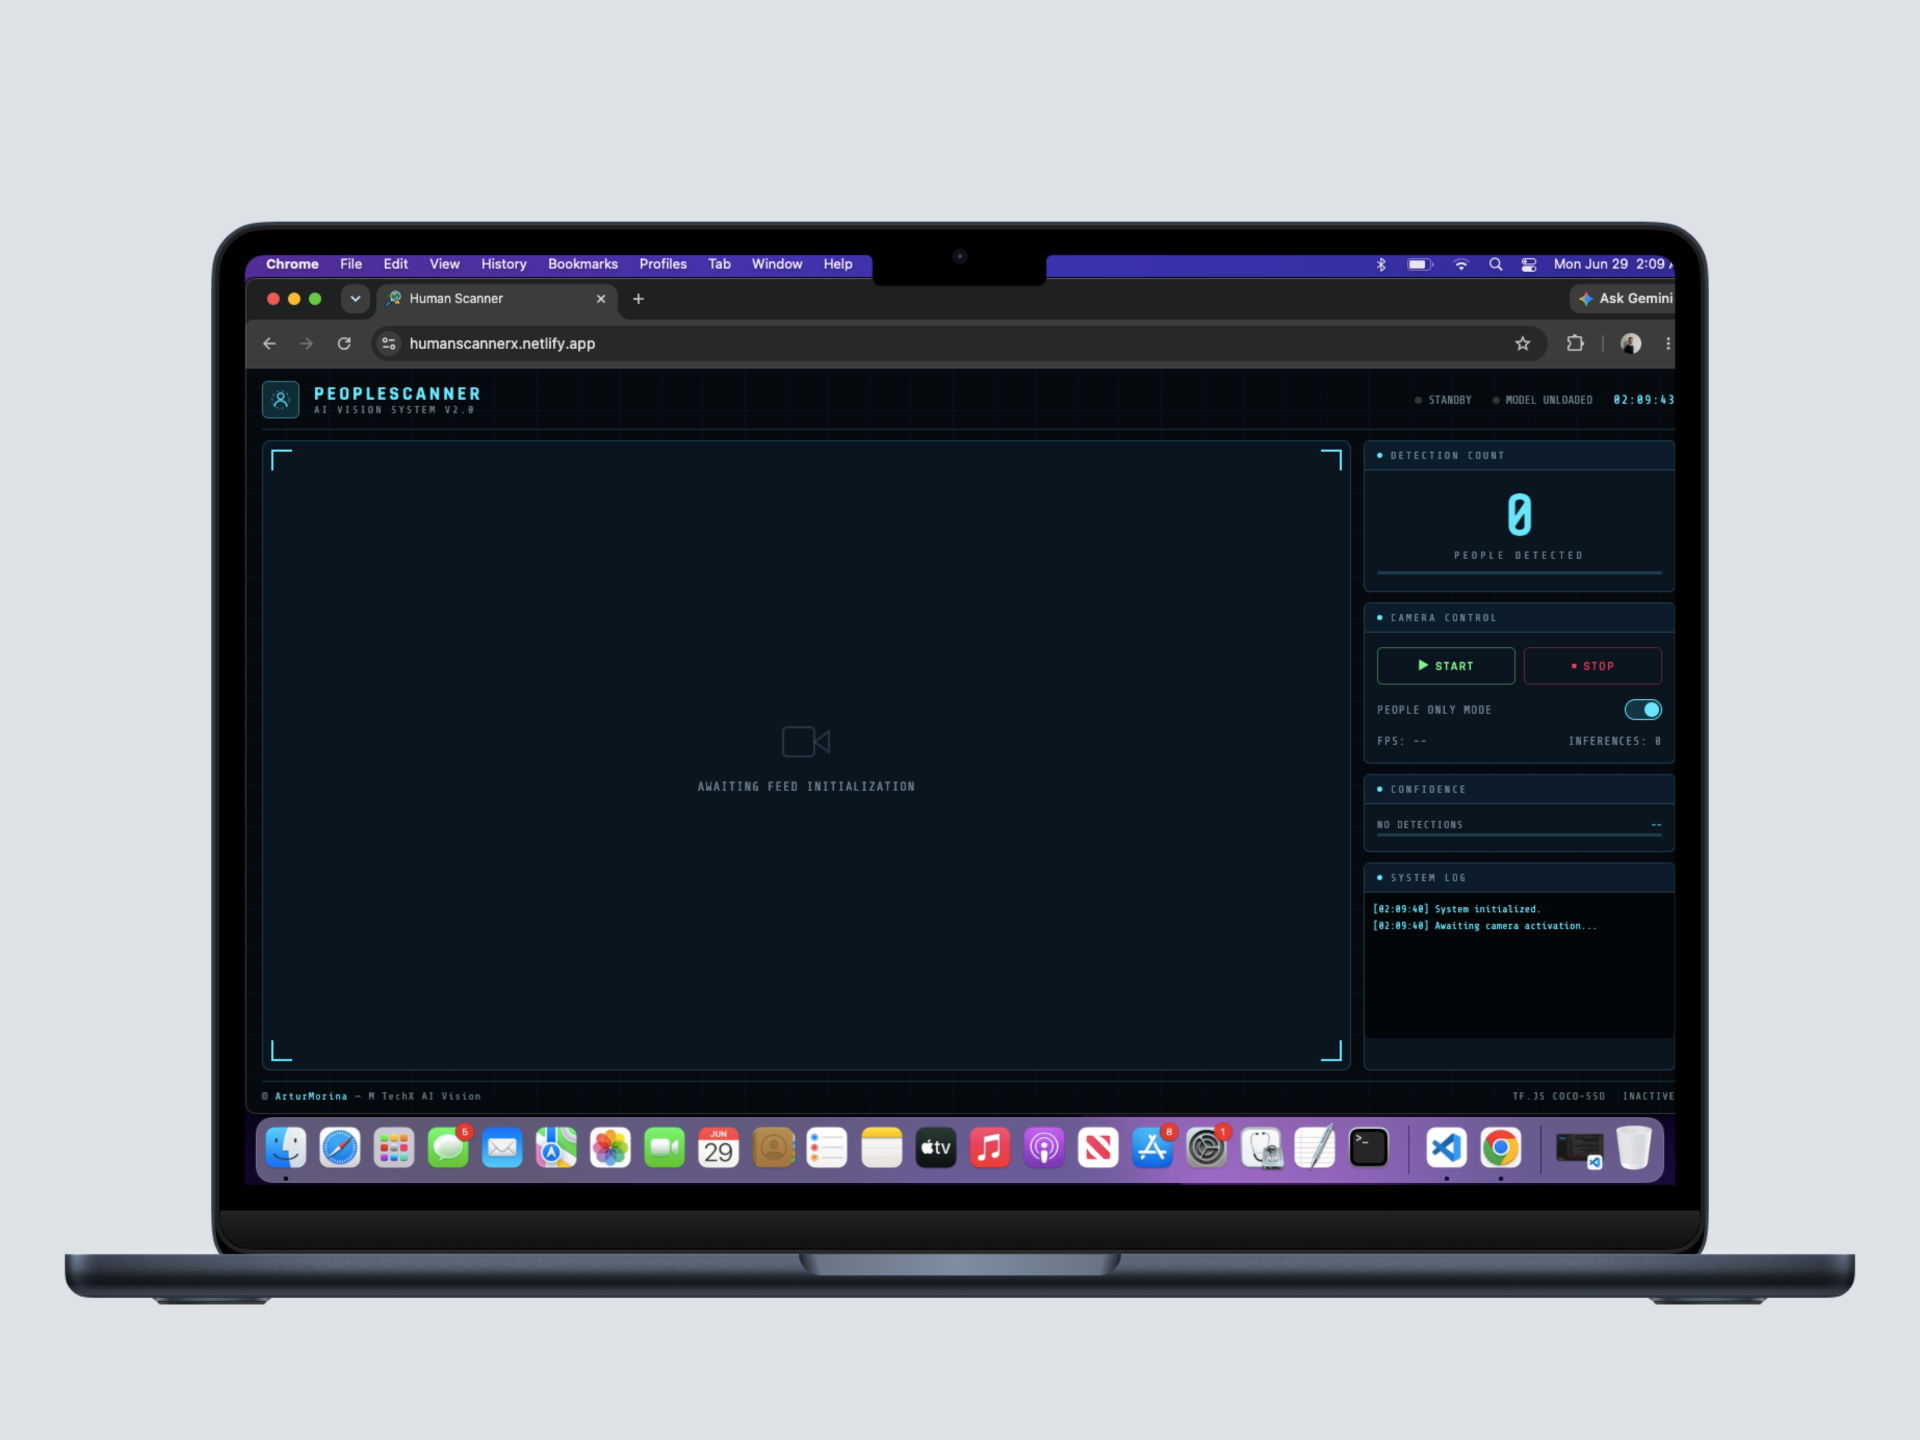1920x1440 pixels.
Task: Open Notes app in the dock
Action: pos(881,1148)
